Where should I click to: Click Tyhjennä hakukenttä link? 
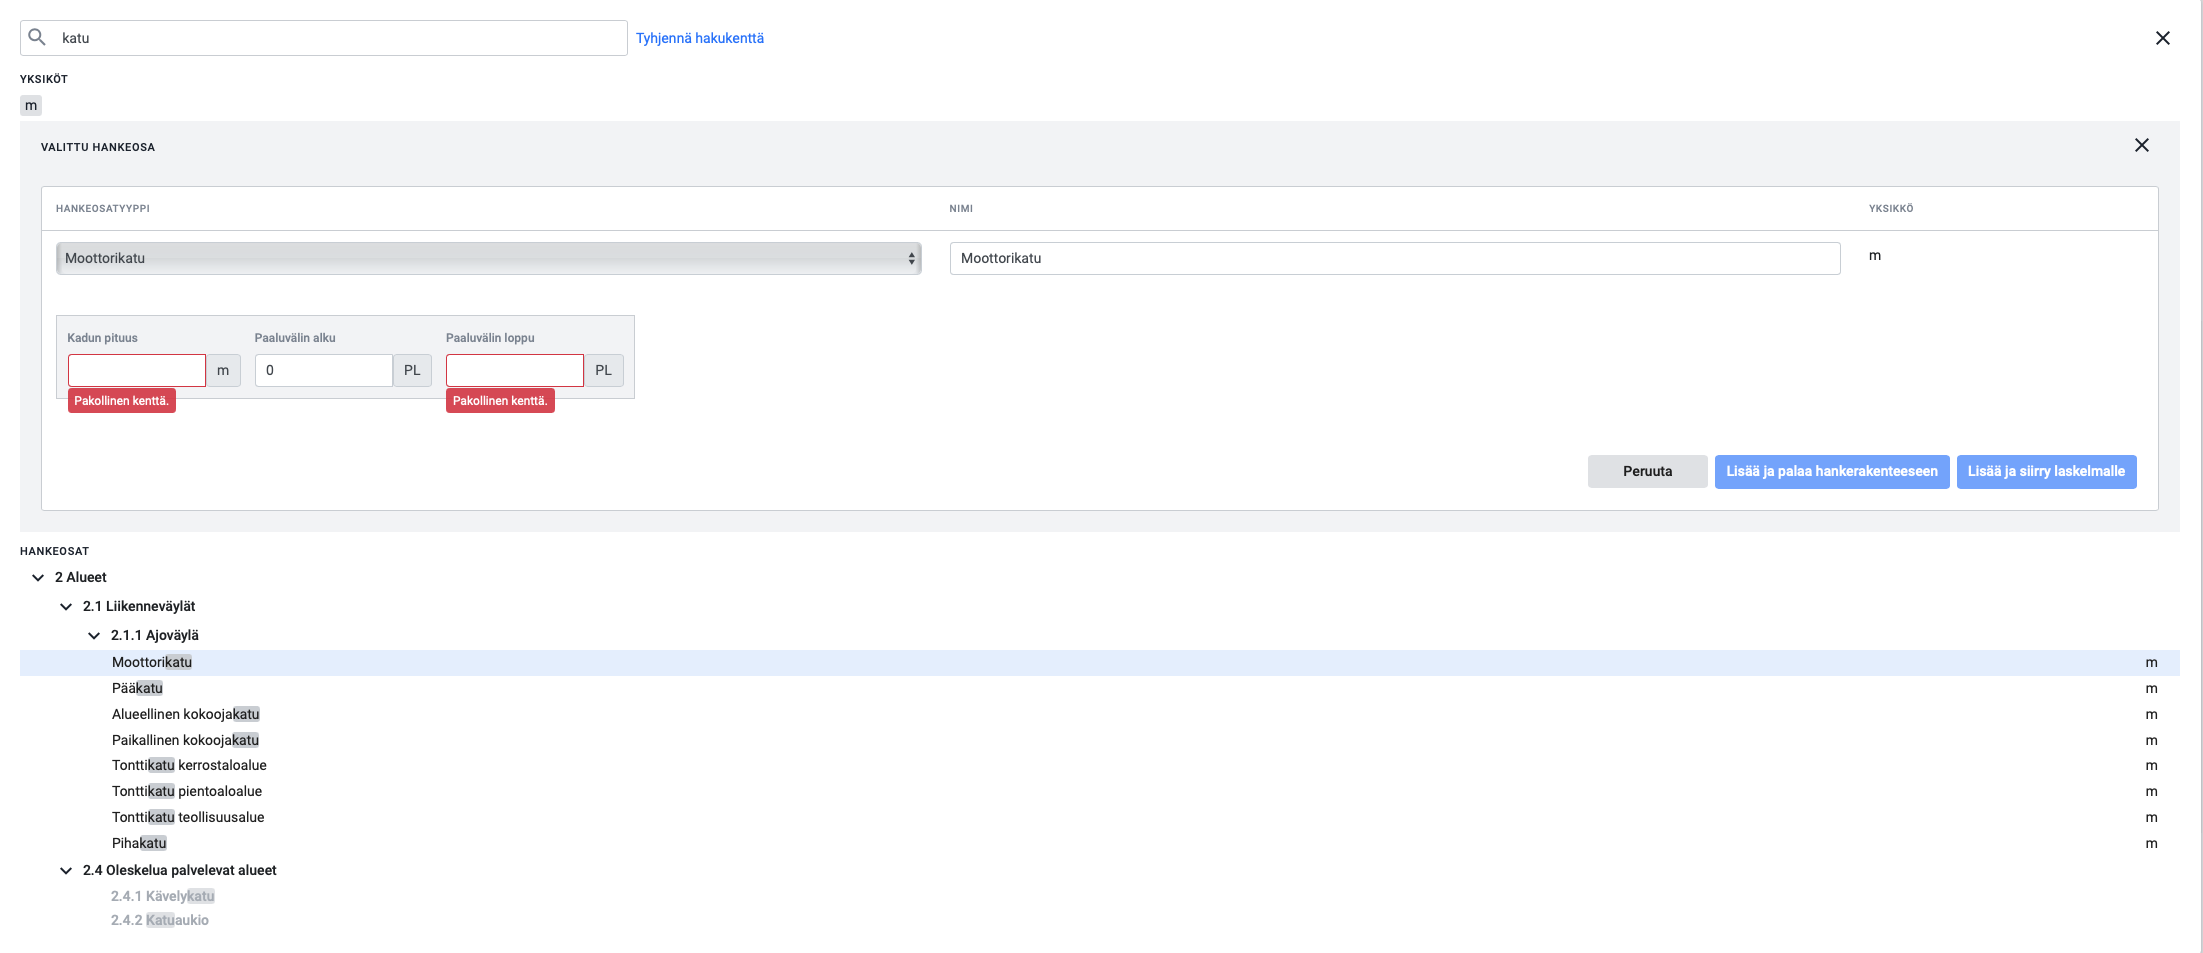[x=700, y=38]
